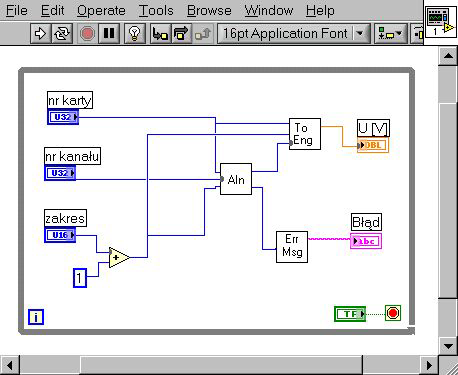458x375 pixels.
Task: Click the Run arrow button
Action: 41,33
